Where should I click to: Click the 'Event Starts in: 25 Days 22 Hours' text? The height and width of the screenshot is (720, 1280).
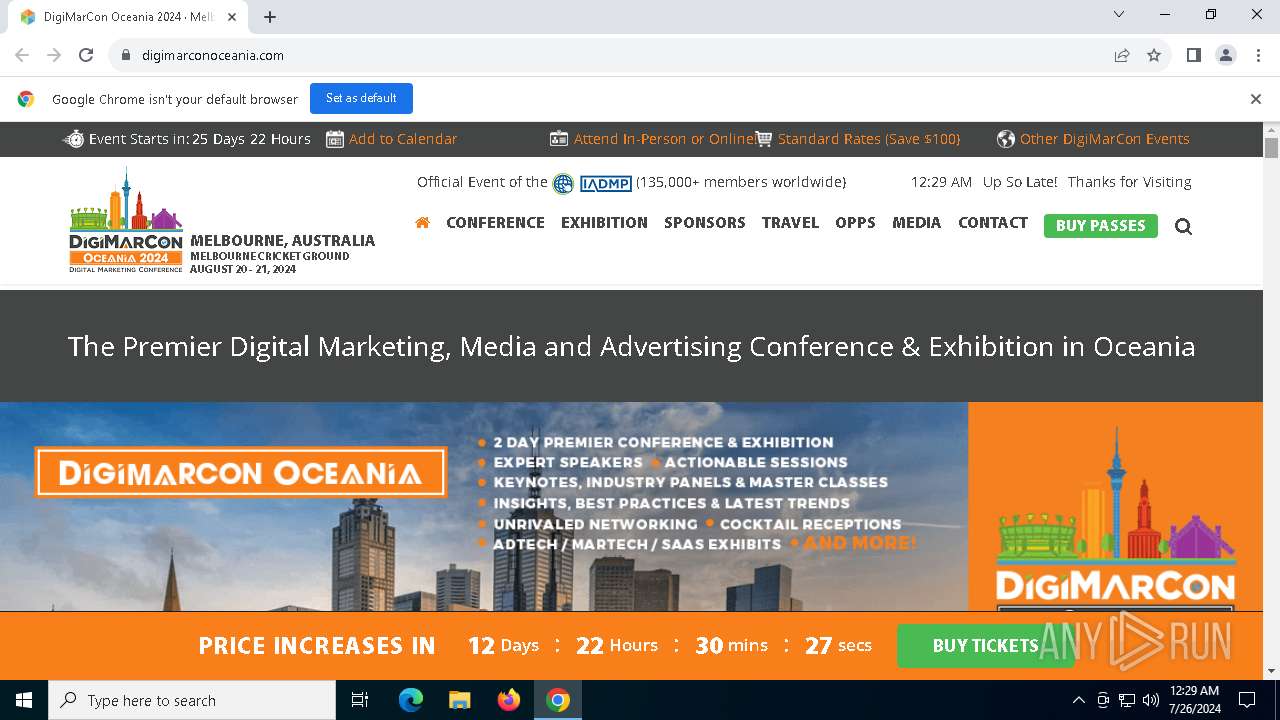(x=199, y=139)
